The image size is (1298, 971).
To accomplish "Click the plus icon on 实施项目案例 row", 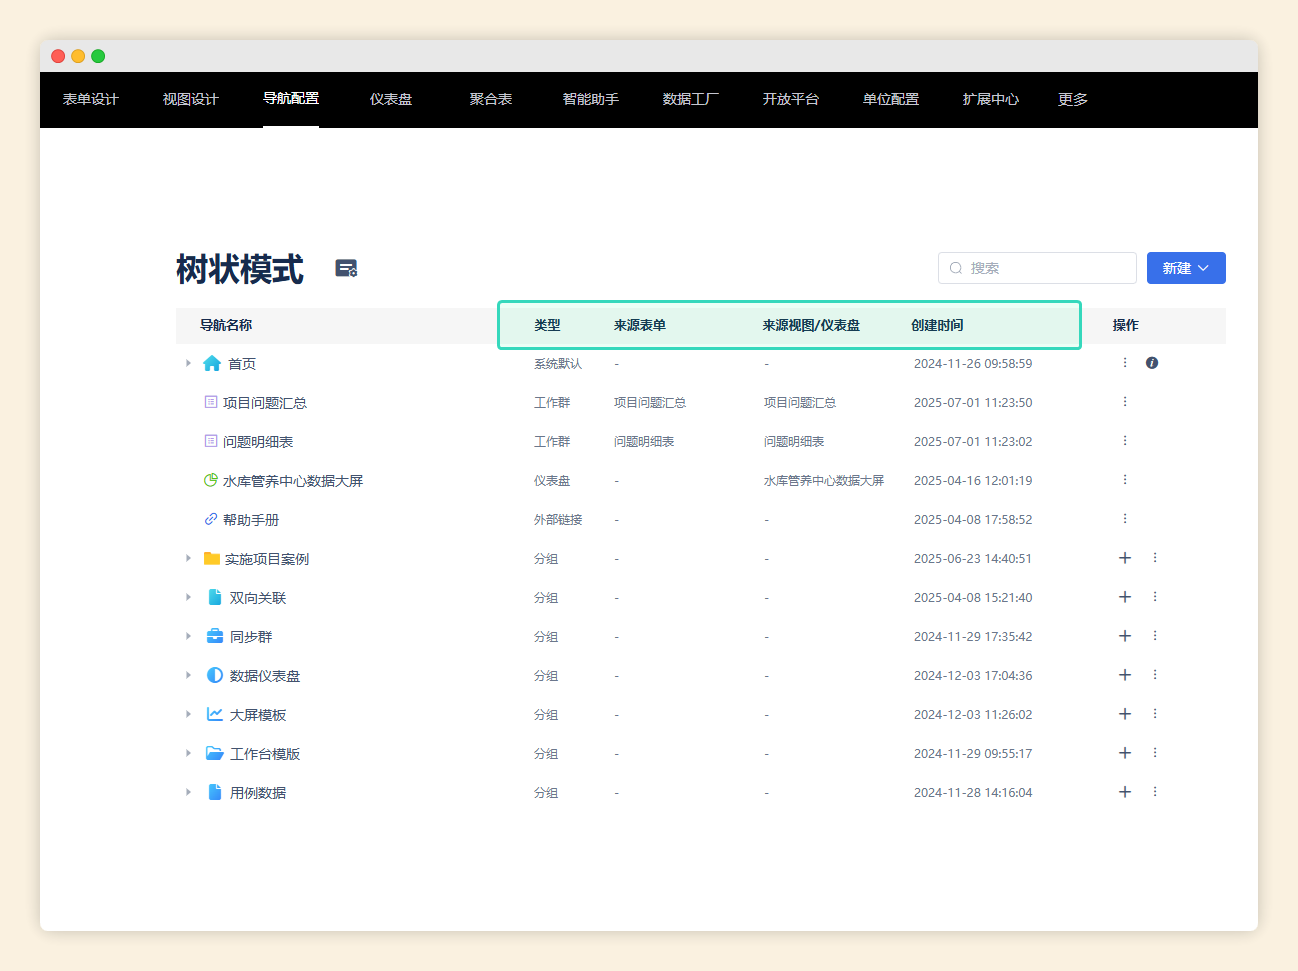I will tap(1125, 558).
